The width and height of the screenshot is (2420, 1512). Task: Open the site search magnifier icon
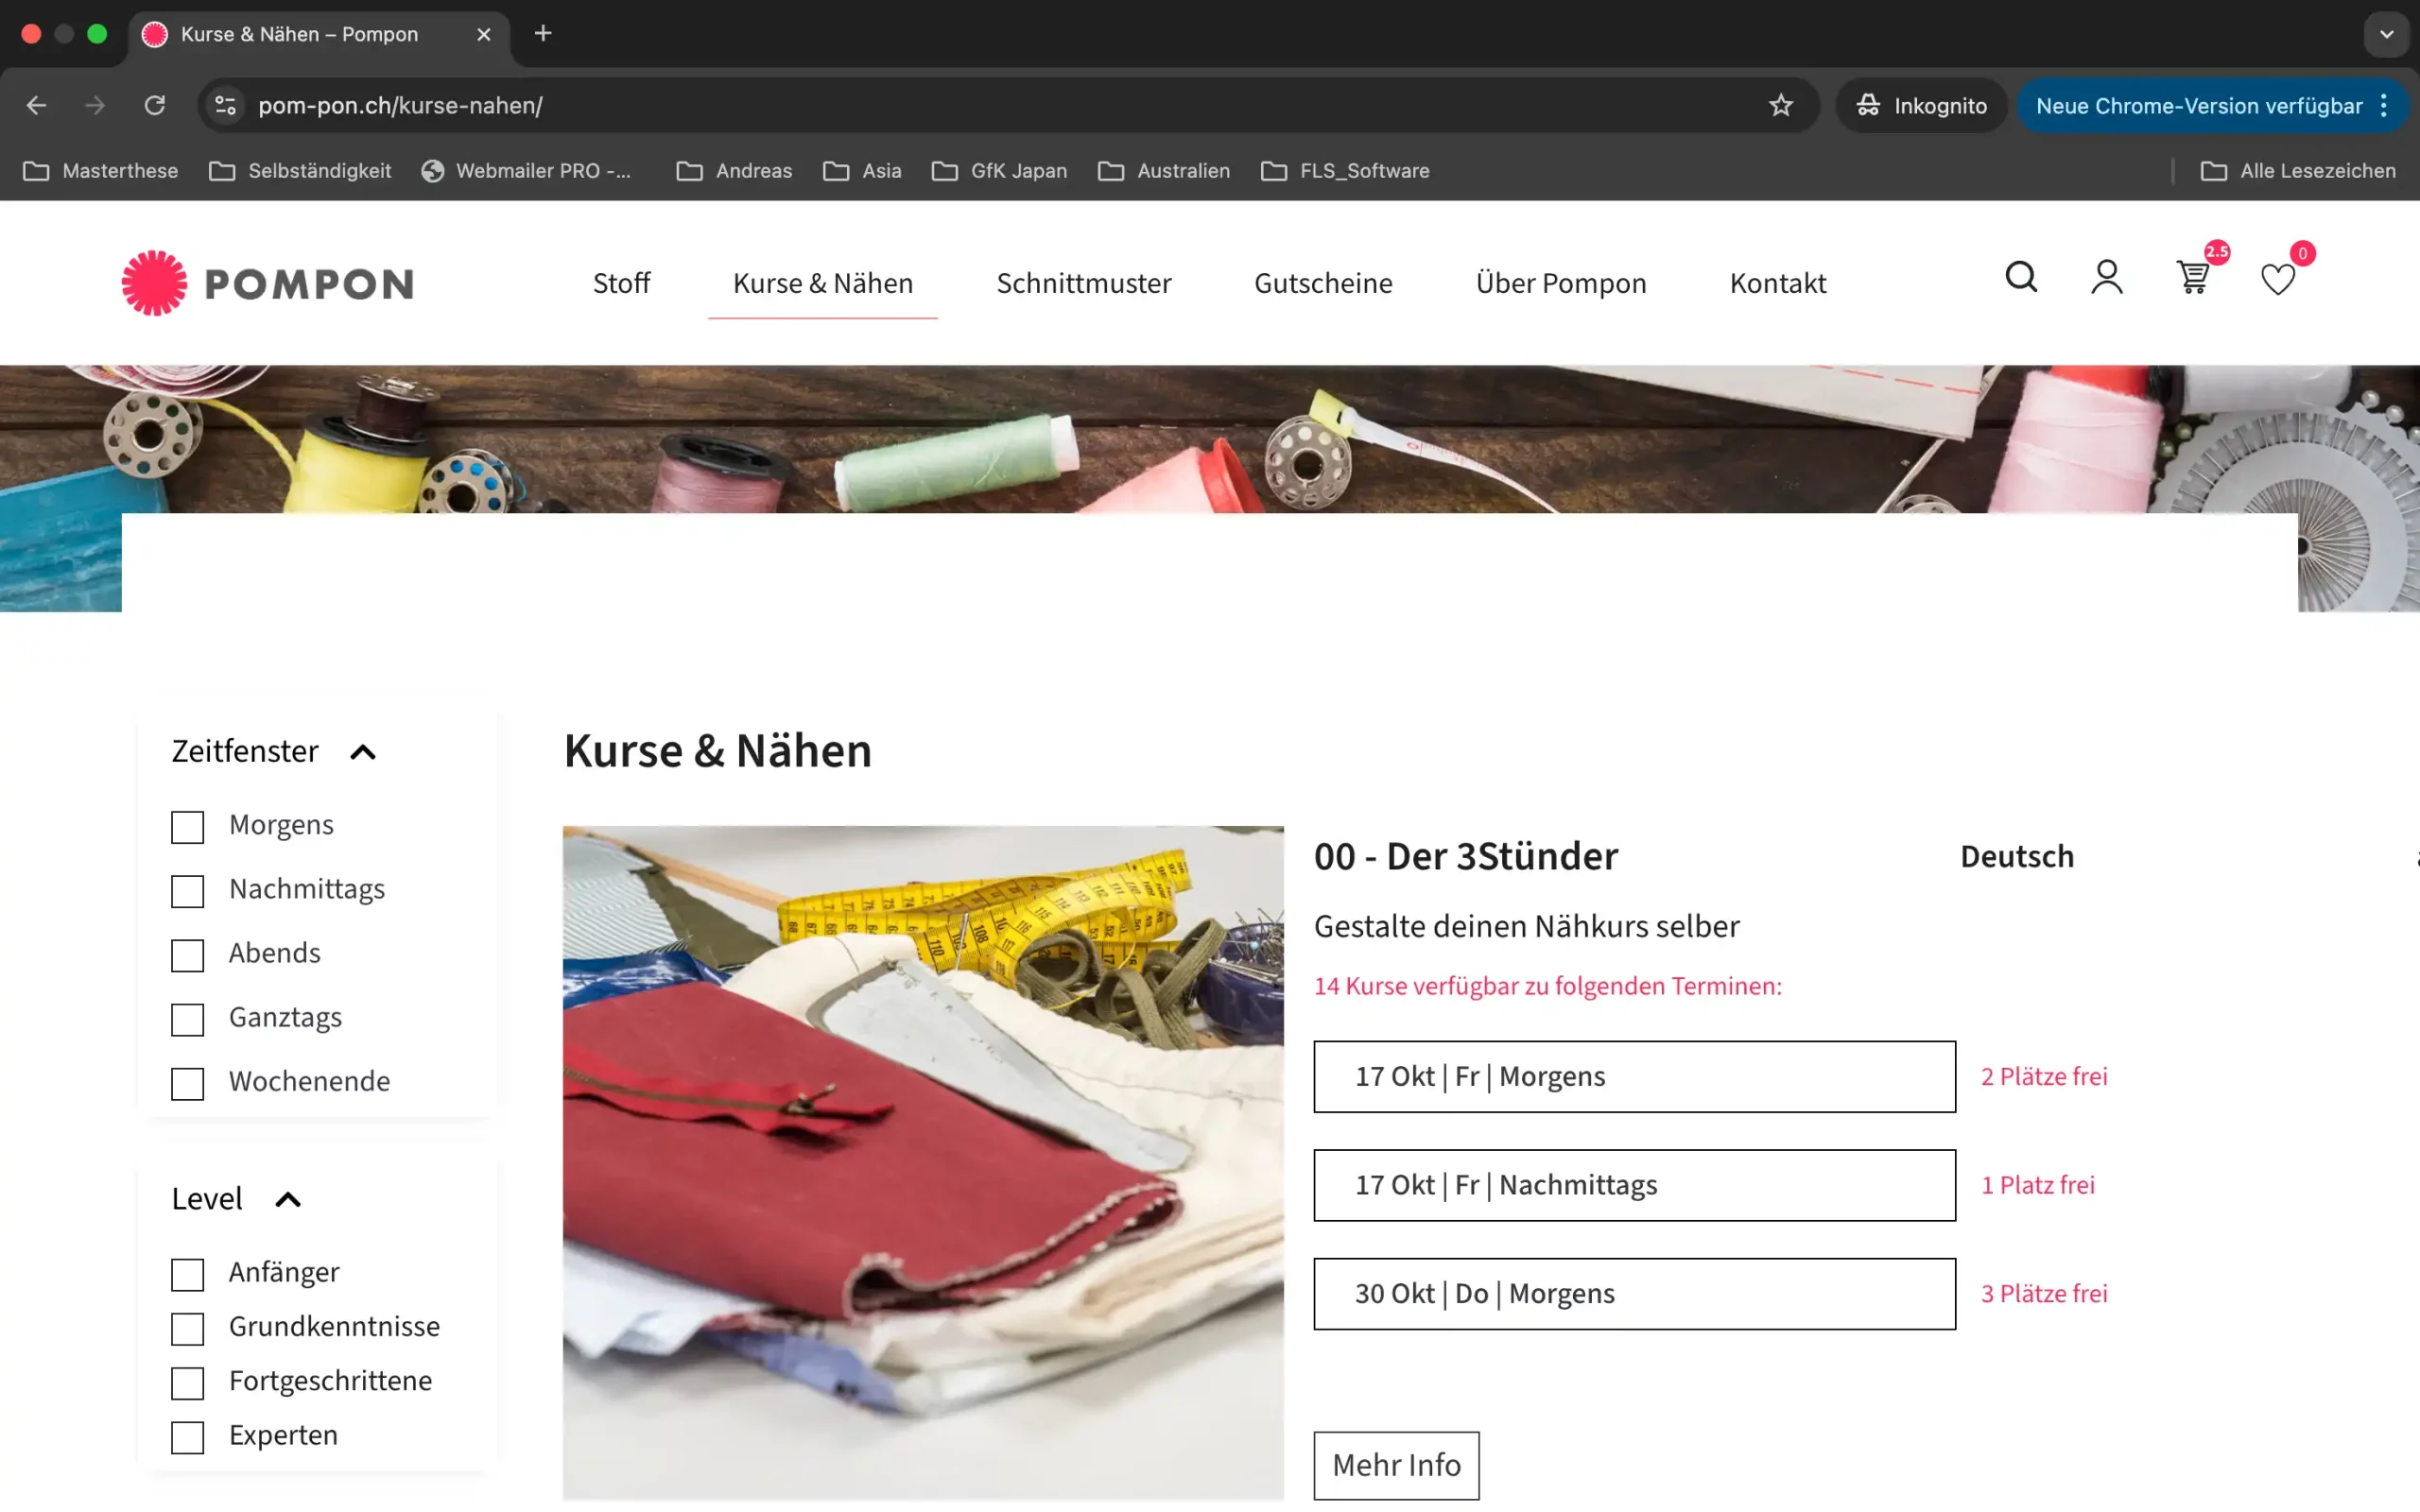[x=2020, y=277]
